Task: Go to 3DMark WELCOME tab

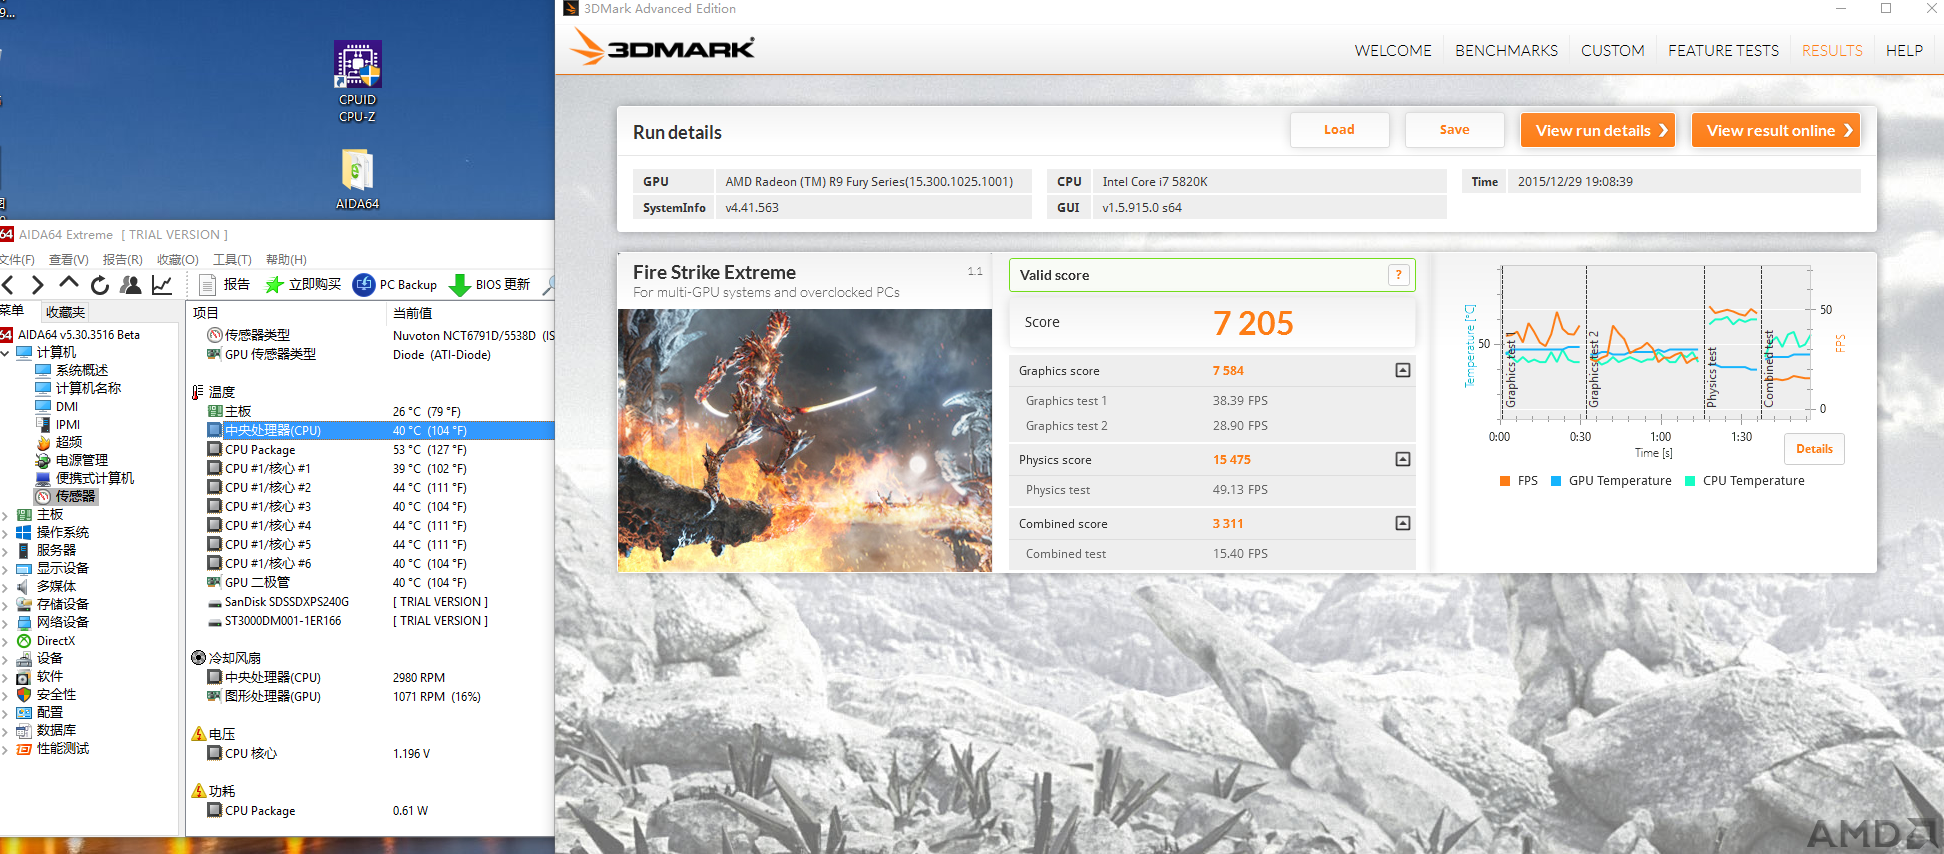Action: [1393, 50]
